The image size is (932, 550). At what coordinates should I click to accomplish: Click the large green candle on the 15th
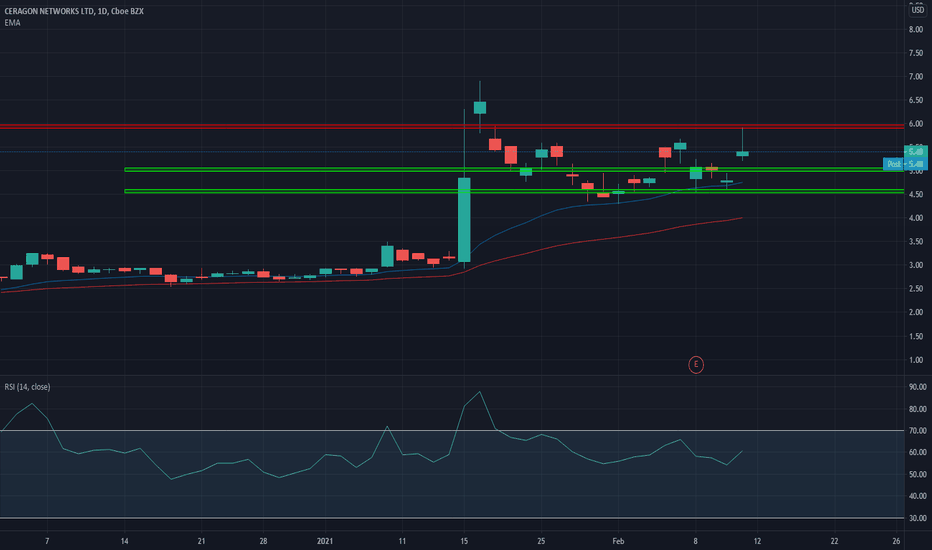464,219
